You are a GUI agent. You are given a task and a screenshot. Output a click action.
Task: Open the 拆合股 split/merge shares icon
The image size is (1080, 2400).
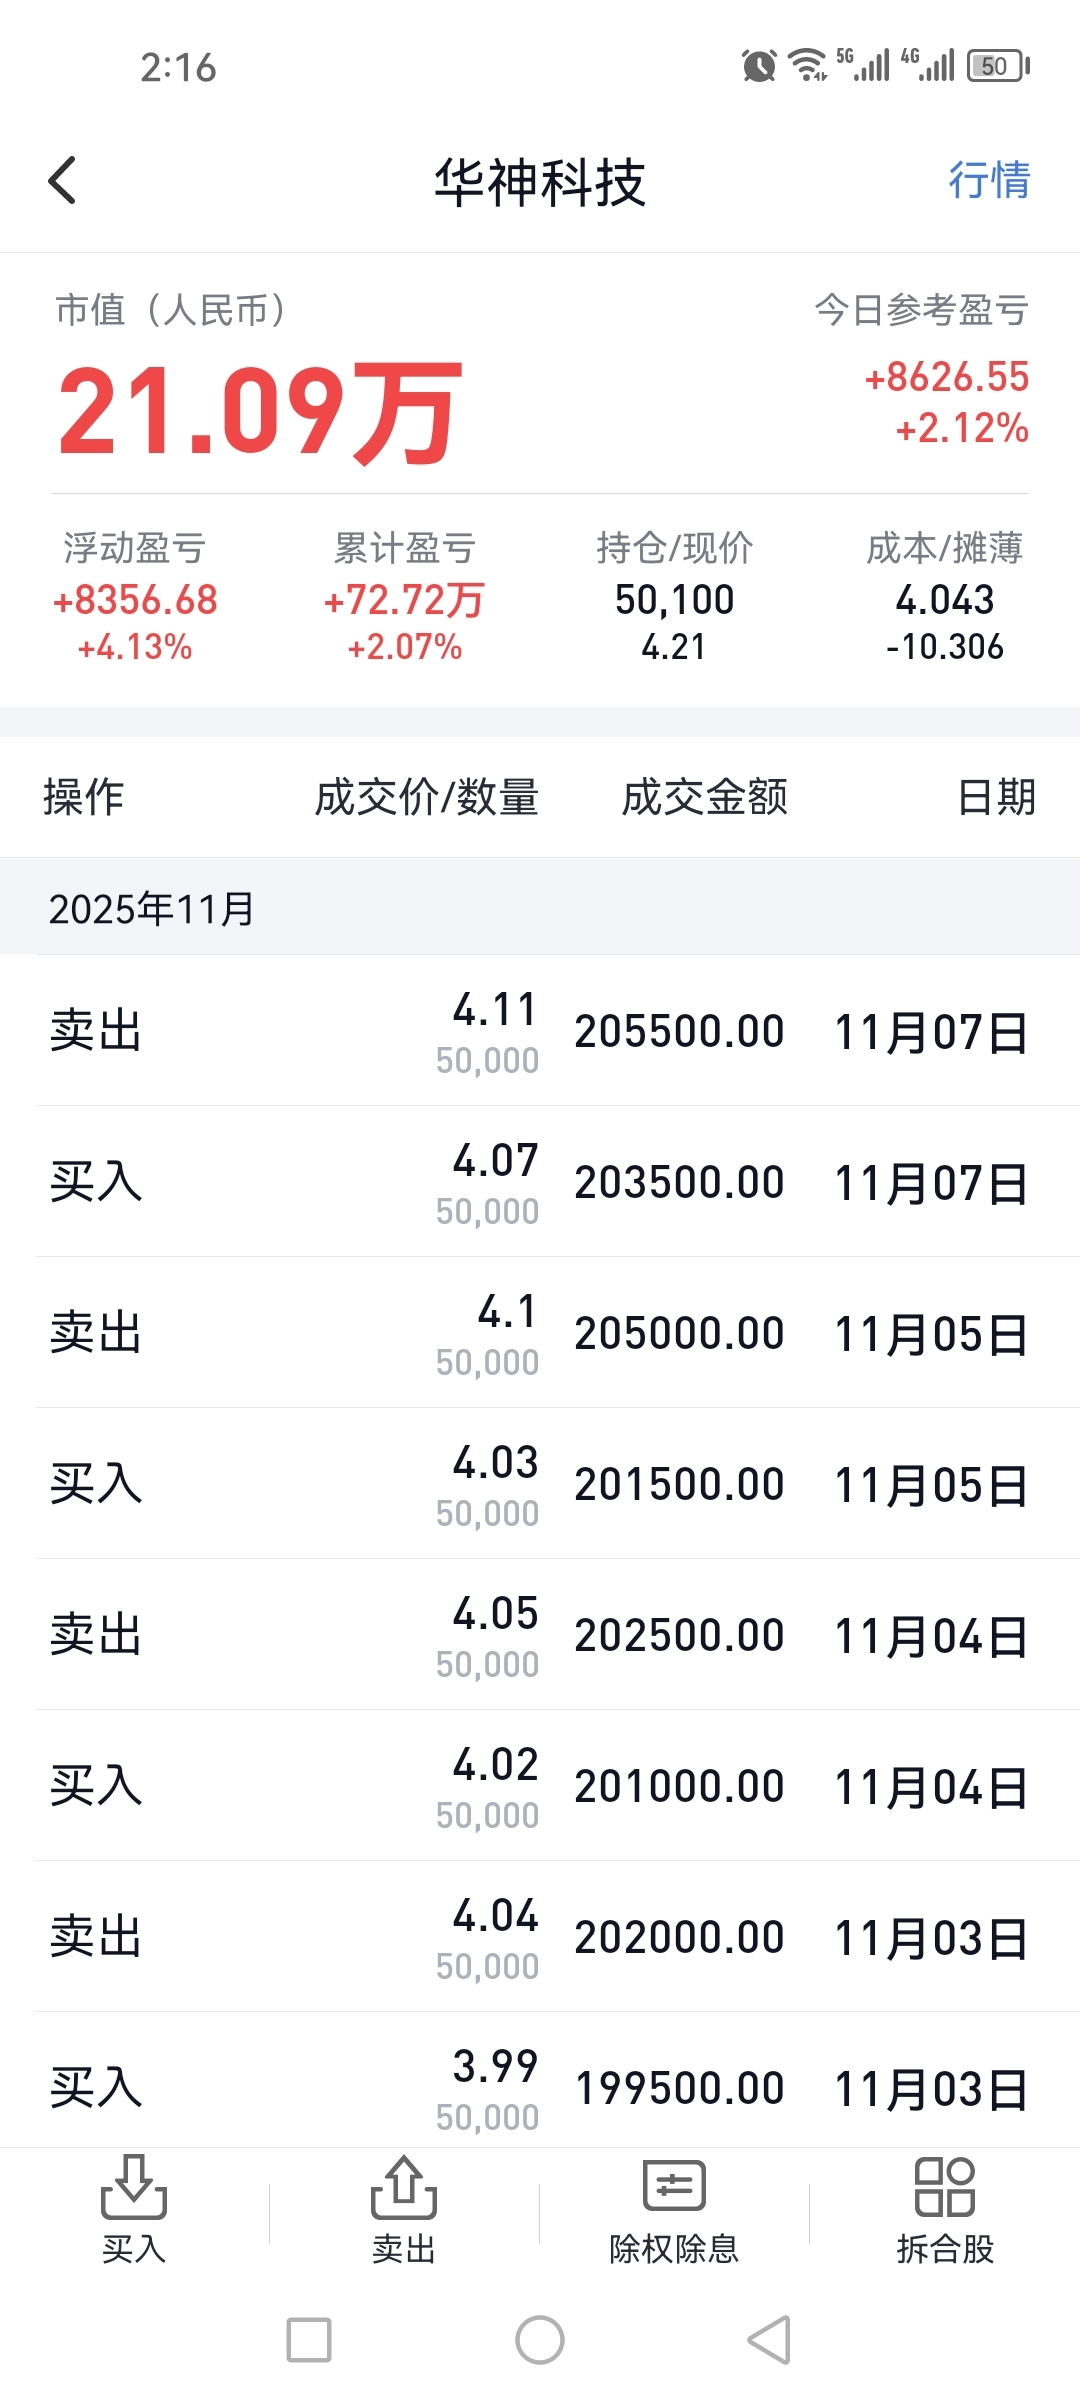click(x=944, y=2210)
